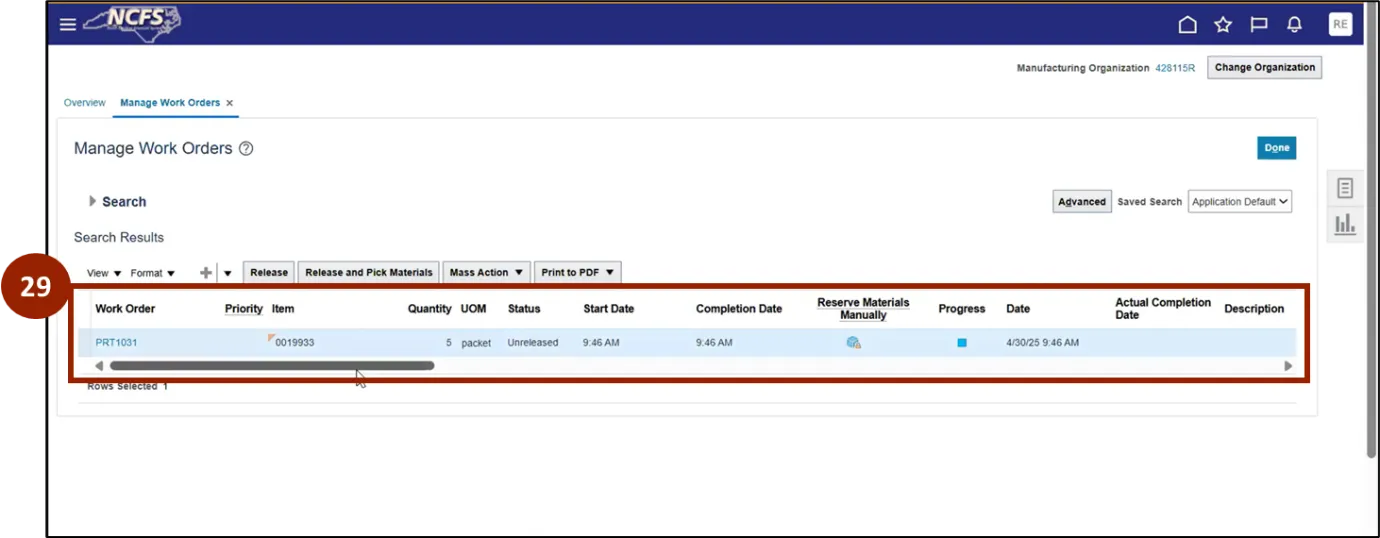The image size is (1380, 538).
Task: Click Reserve Materials Manually column header
Action: pyautogui.click(x=863, y=309)
